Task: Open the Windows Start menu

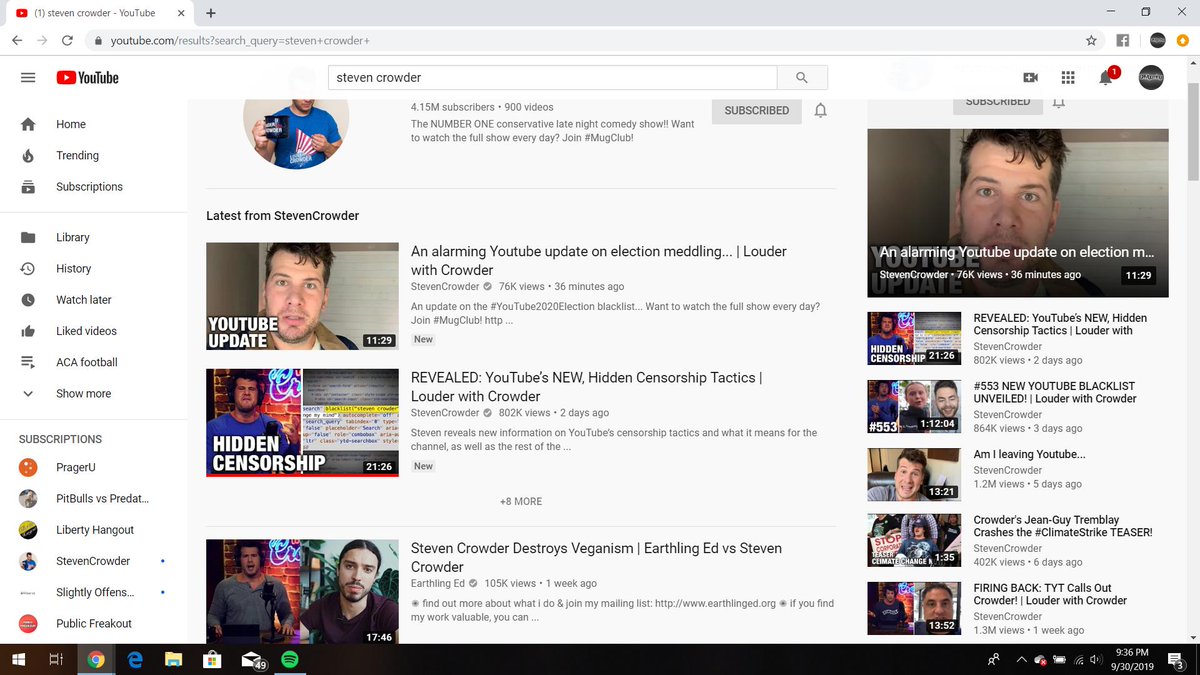Action: pyautogui.click(x=18, y=659)
